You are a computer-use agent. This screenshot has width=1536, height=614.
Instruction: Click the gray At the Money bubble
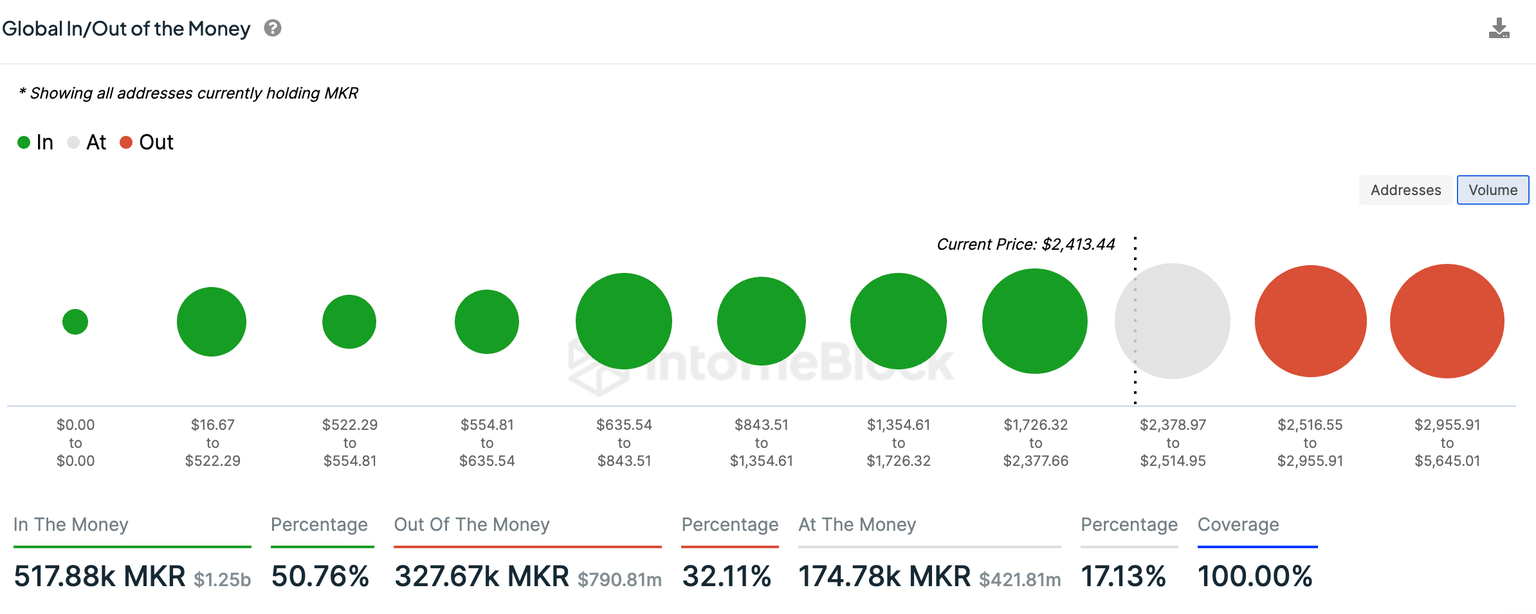tap(1173, 321)
